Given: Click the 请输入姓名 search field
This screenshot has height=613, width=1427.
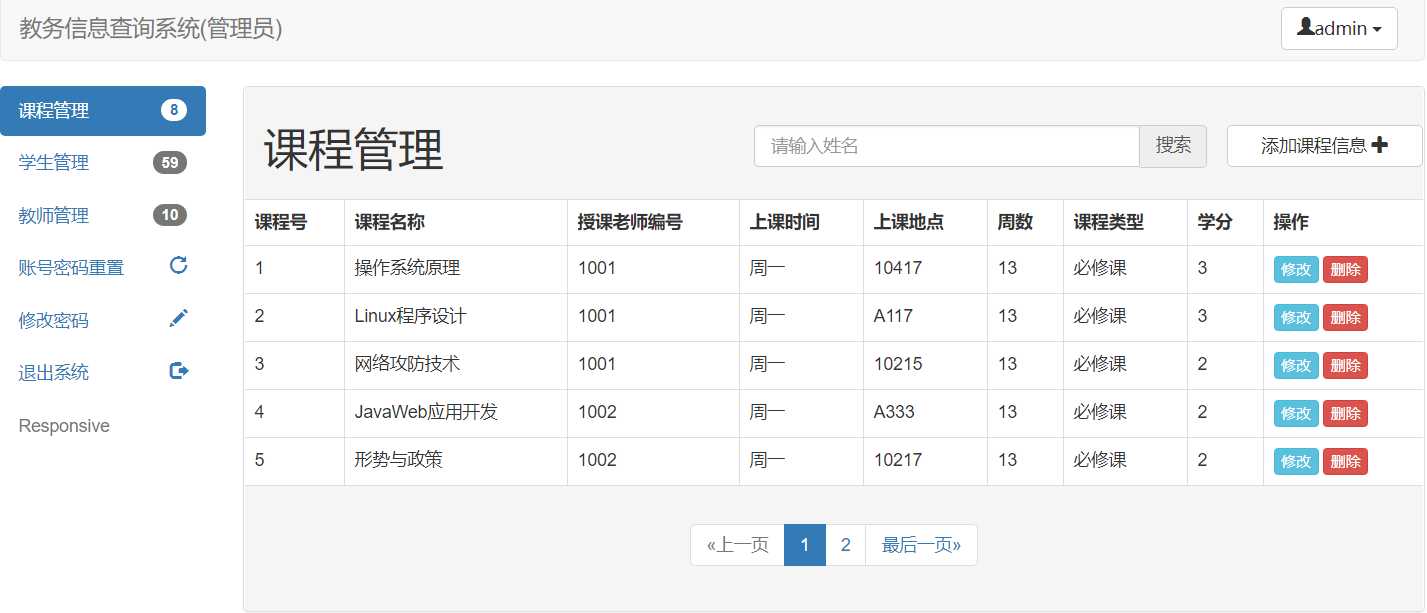Looking at the screenshot, I should point(946,145).
